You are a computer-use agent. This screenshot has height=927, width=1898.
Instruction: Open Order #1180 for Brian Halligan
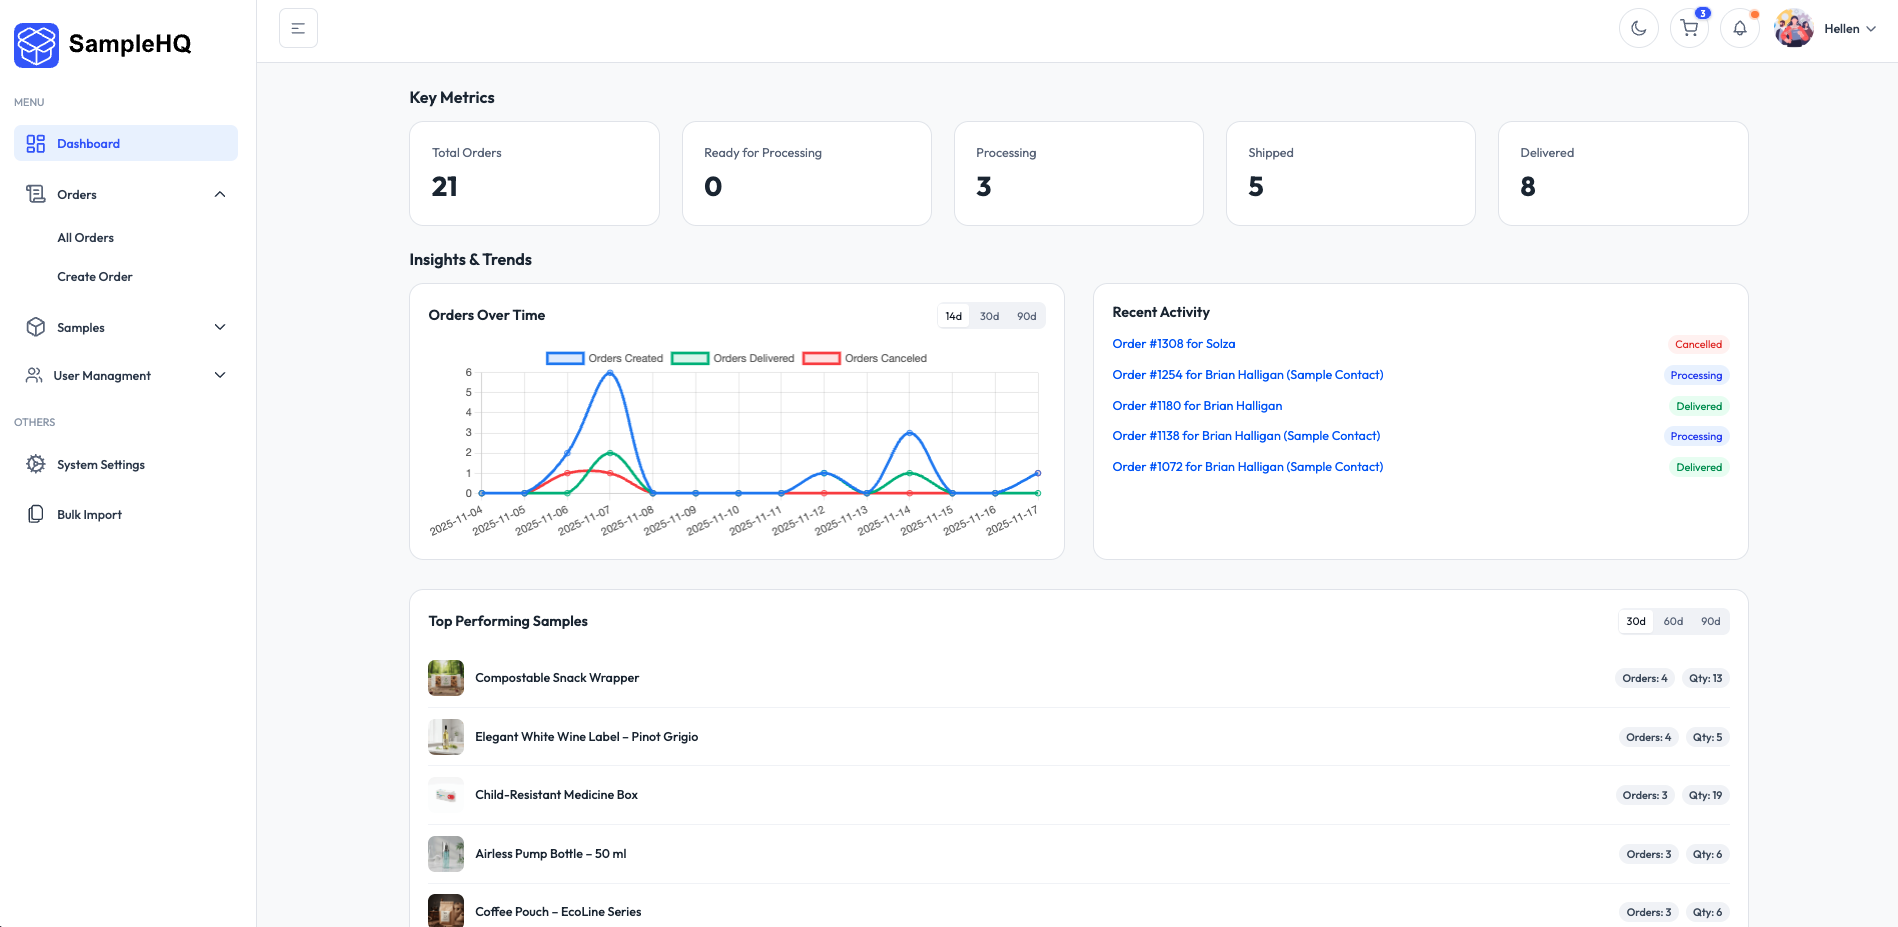1197,405
